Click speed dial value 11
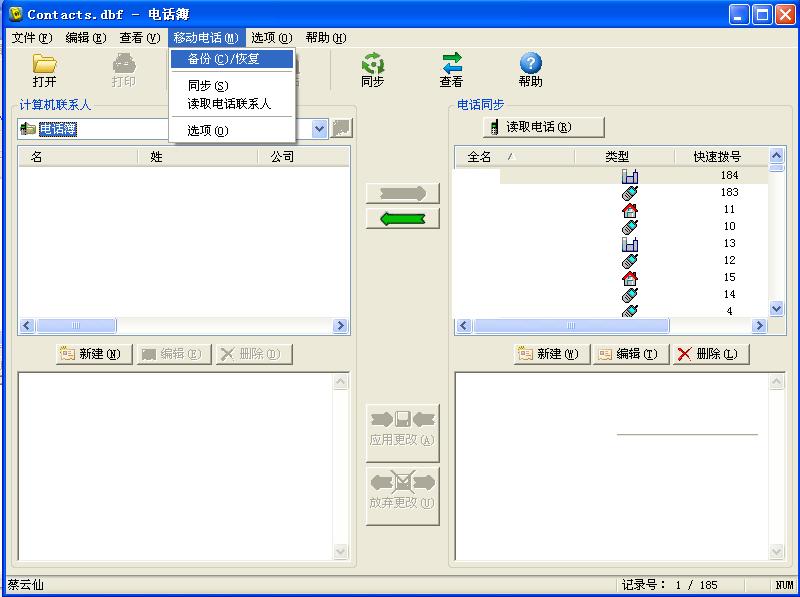This screenshot has width=800, height=597. tap(729, 209)
